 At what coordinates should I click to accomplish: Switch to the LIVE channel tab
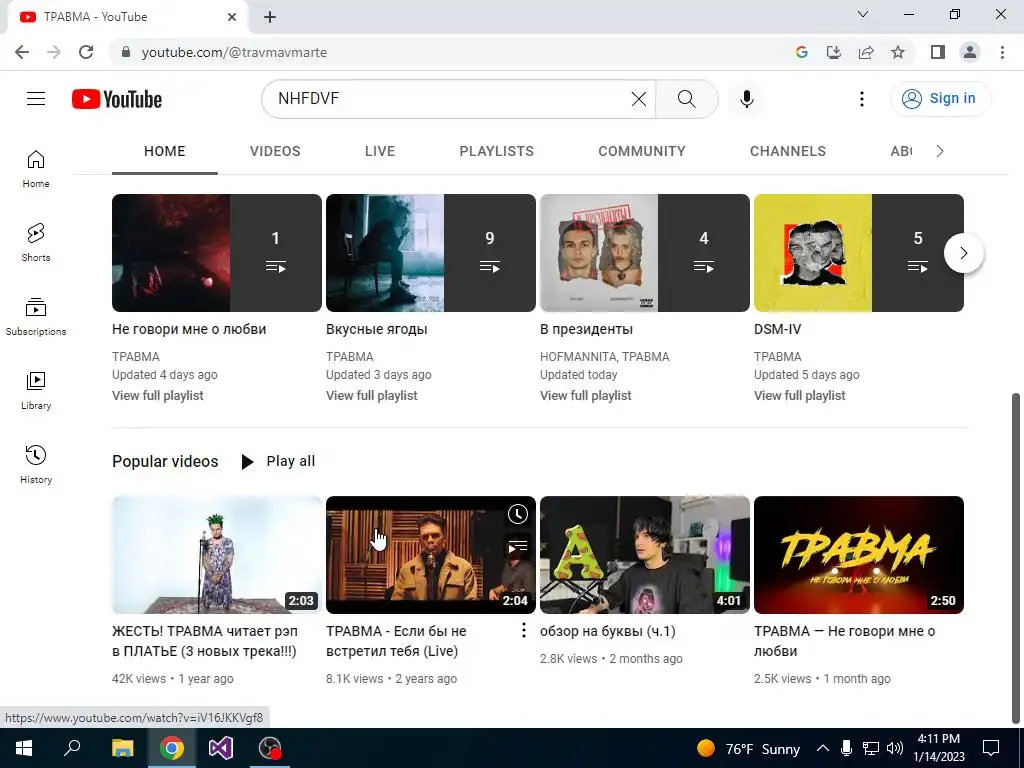click(380, 152)
